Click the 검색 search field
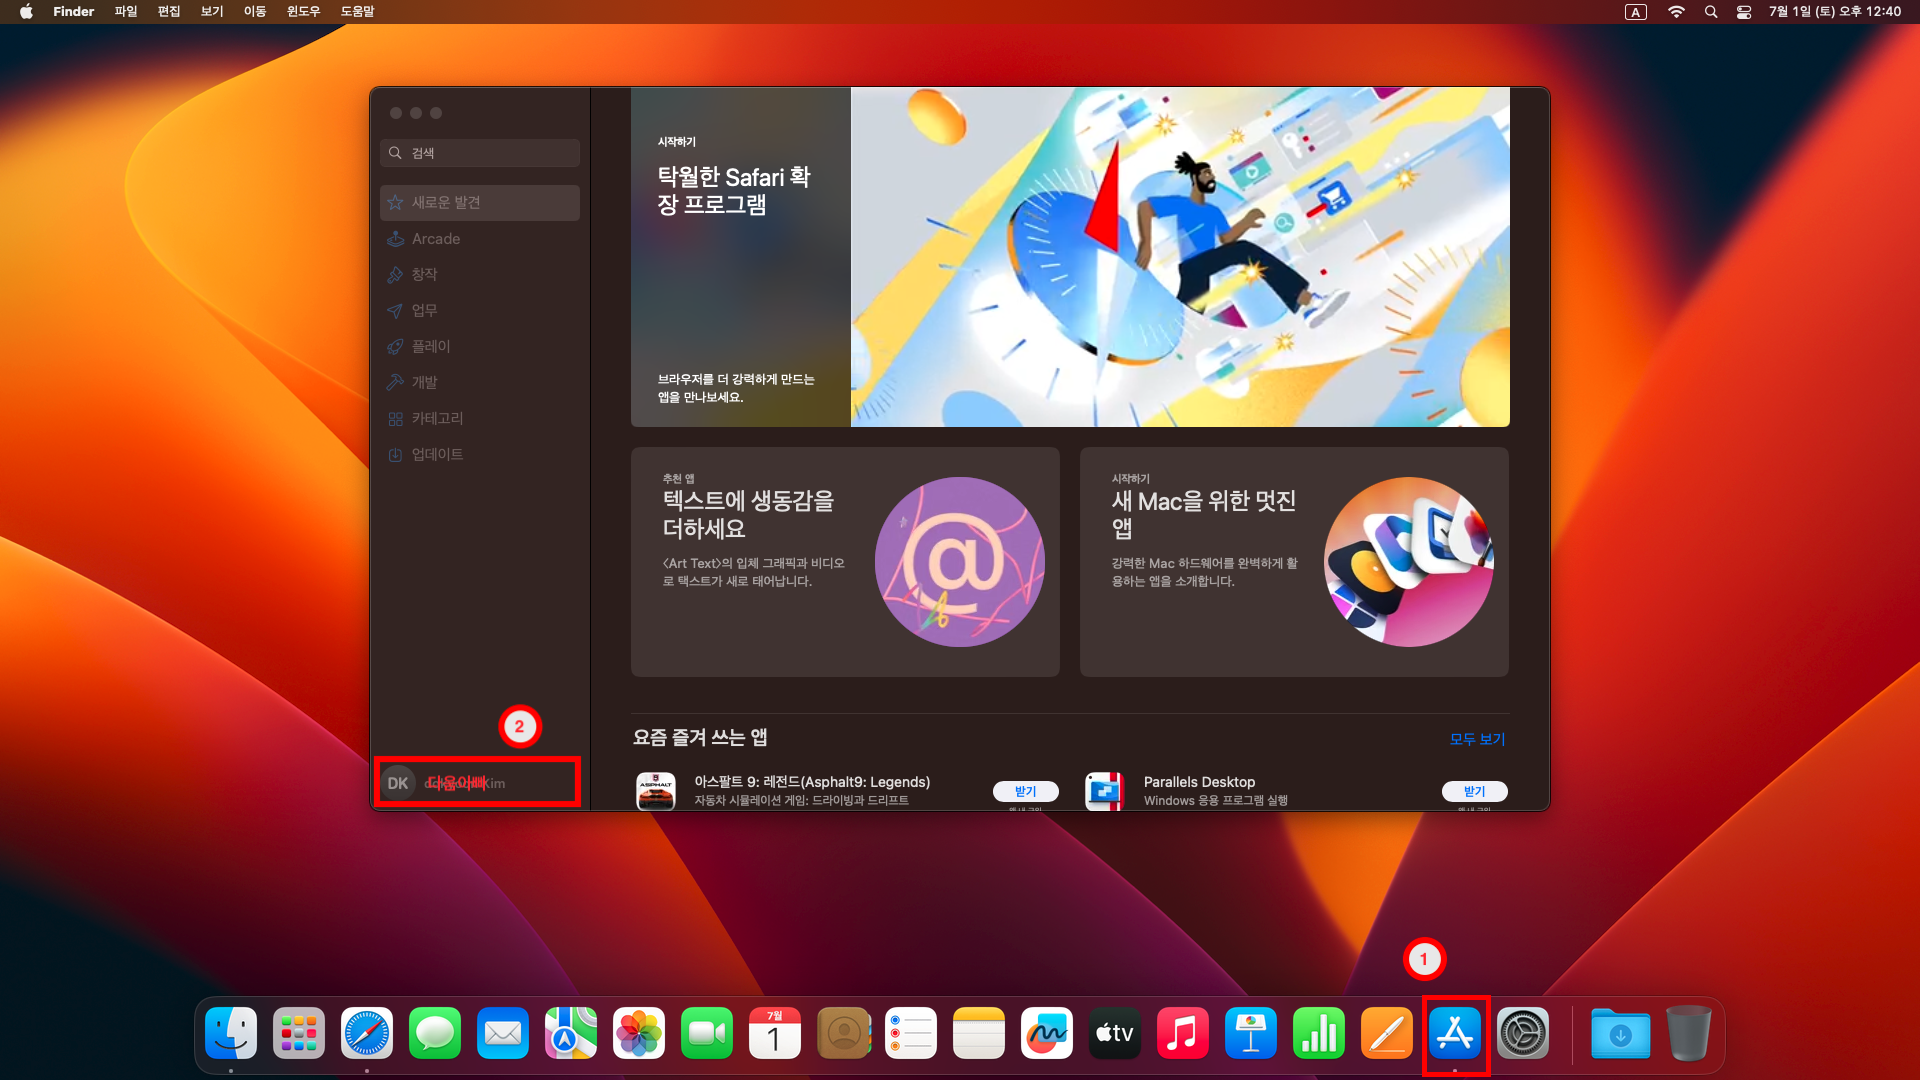This screenshot has width=1920, height=1080. click(x=480, y=153)
